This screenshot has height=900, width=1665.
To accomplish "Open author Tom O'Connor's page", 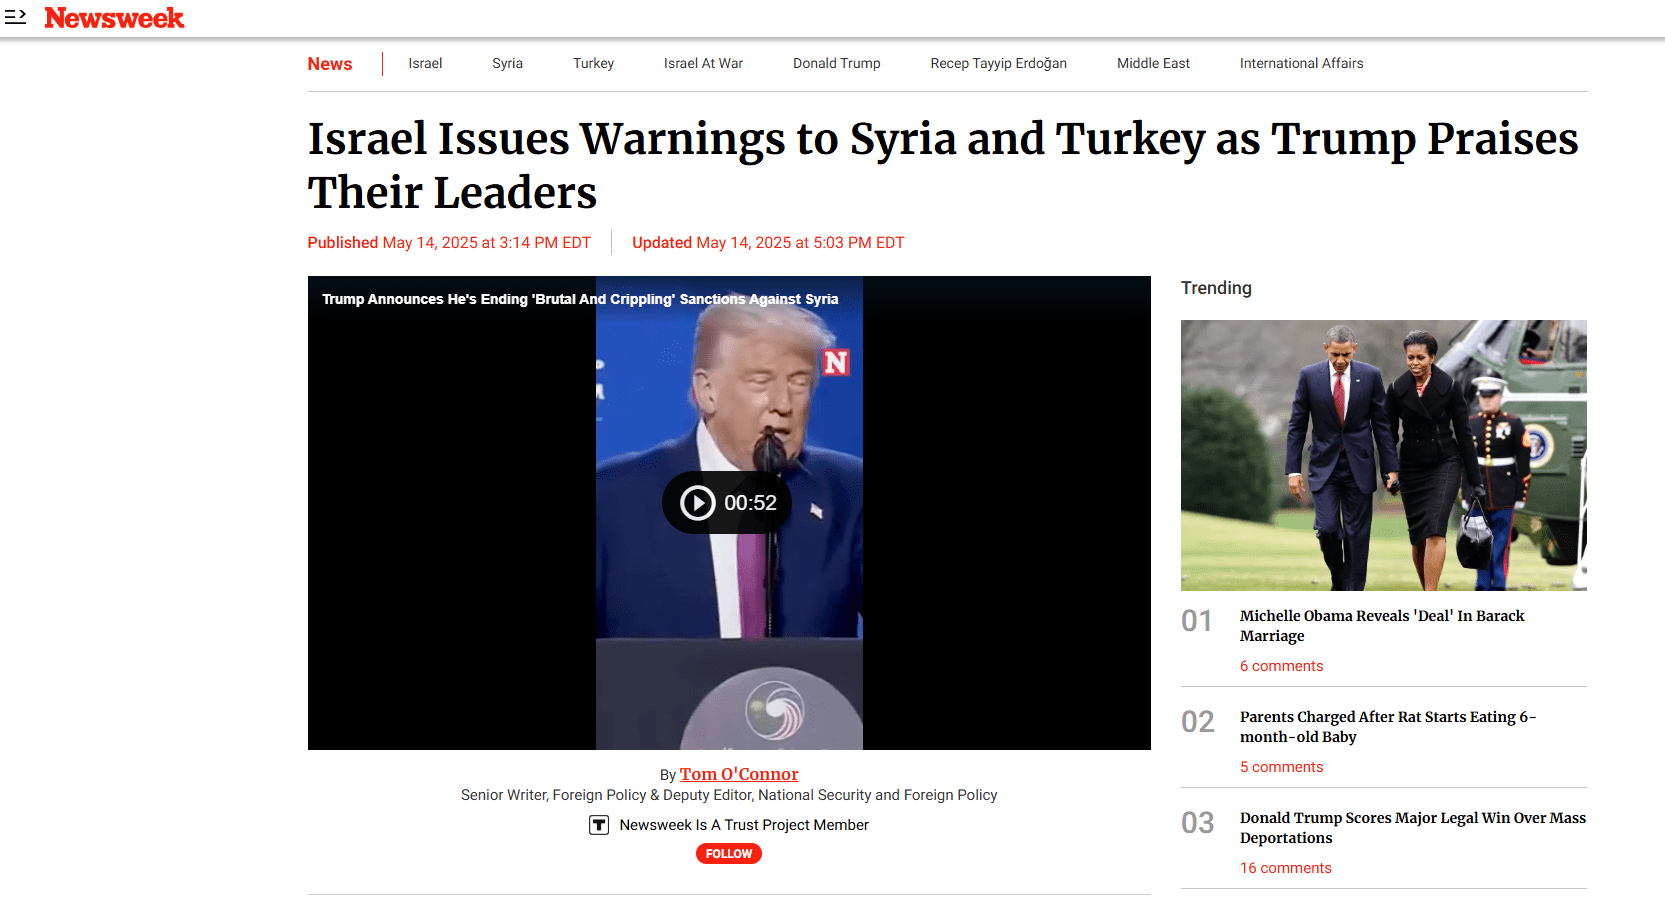I will point(739,774).
